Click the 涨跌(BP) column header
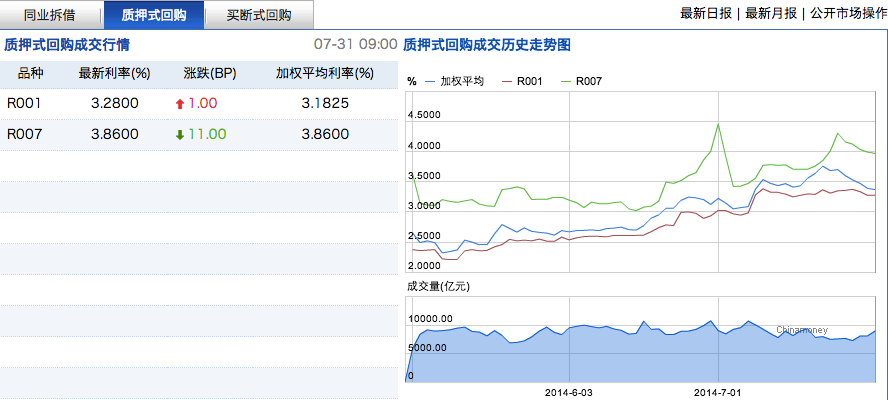This screenshot has height=406, width=888. [x=210, y=73]
